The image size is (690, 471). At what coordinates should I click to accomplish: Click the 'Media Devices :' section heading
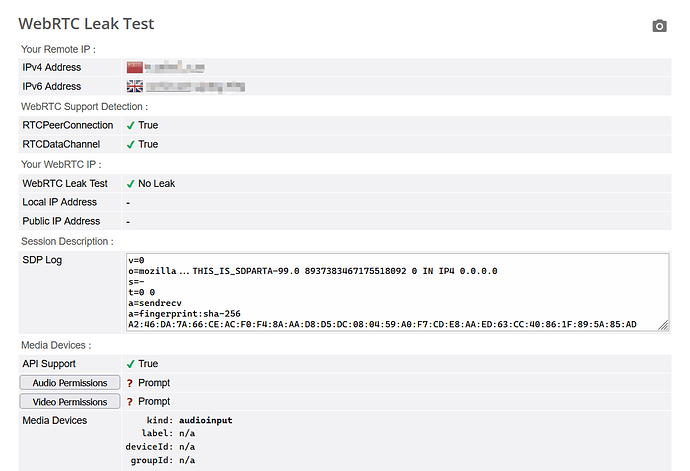(x=56, y=345)
